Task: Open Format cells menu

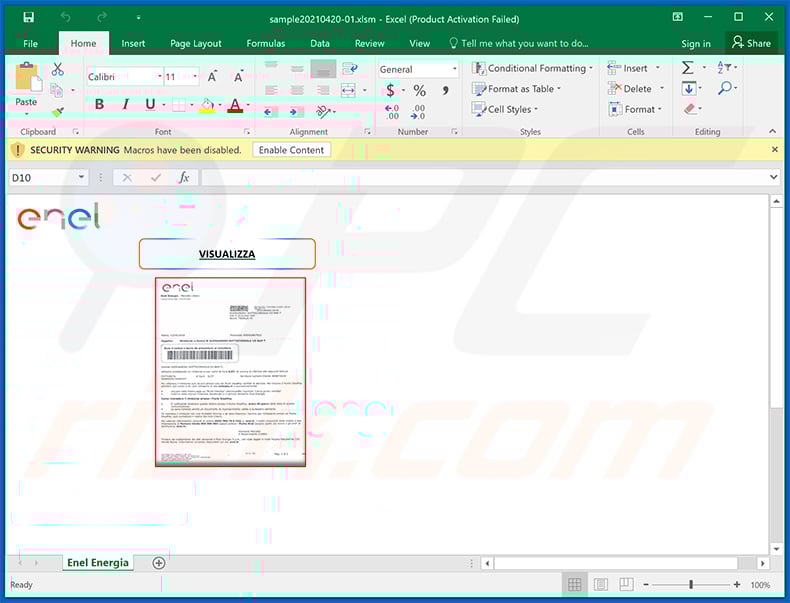Action: (x=635, y=109)
